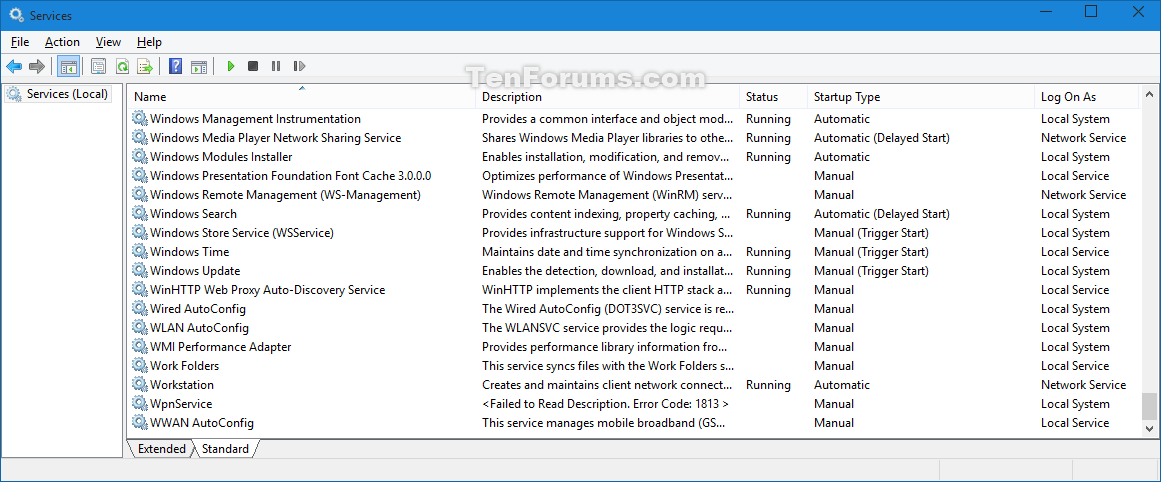Click the WWAN AutoConfig description text
1161x482 pixels.
point(604,423)
